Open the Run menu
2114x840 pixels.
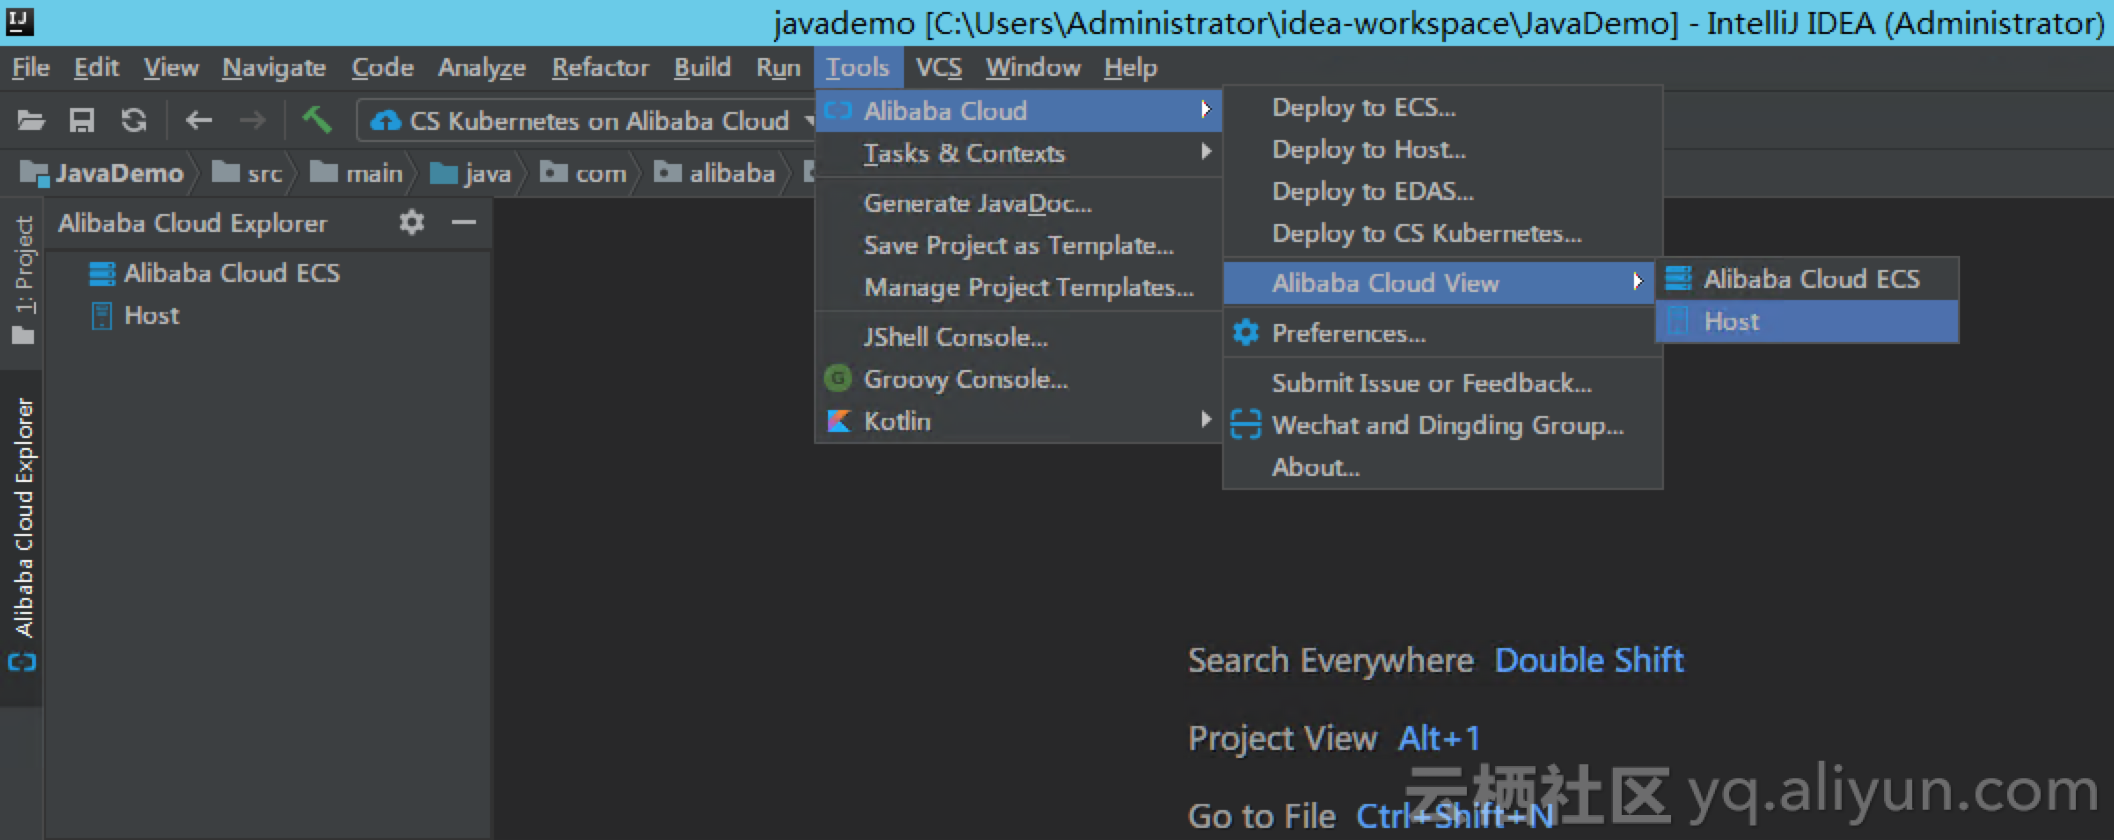click(x=778, y=68)
